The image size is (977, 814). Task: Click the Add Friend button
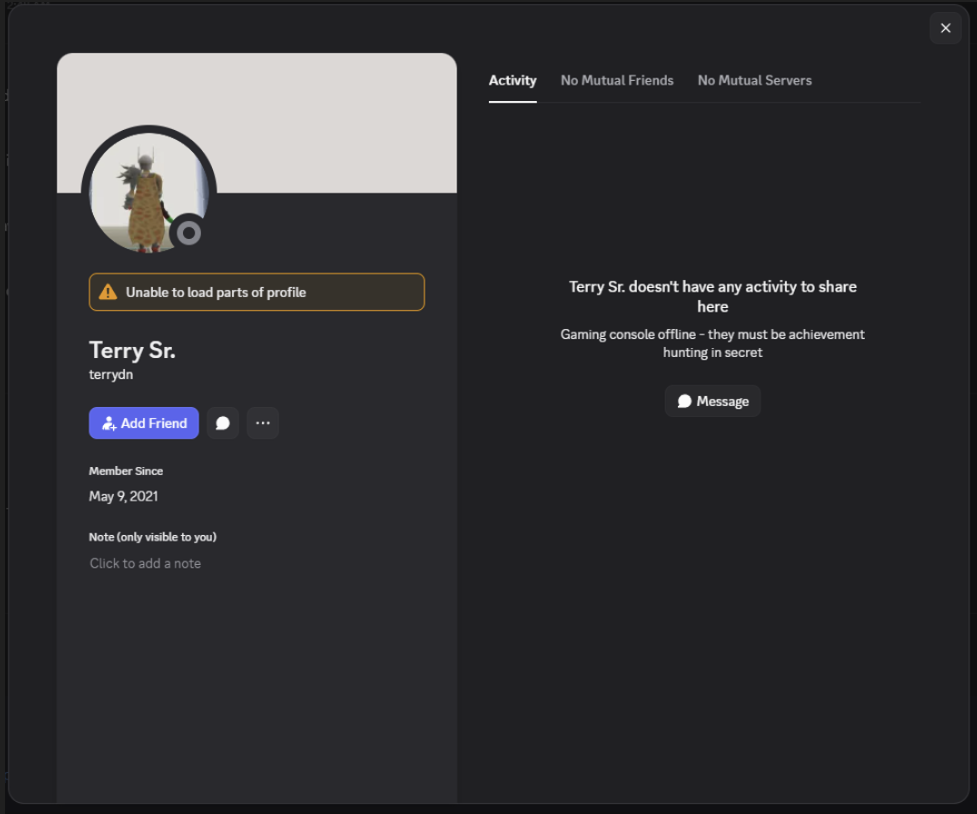pyautogui.click(x=143, y=423)
